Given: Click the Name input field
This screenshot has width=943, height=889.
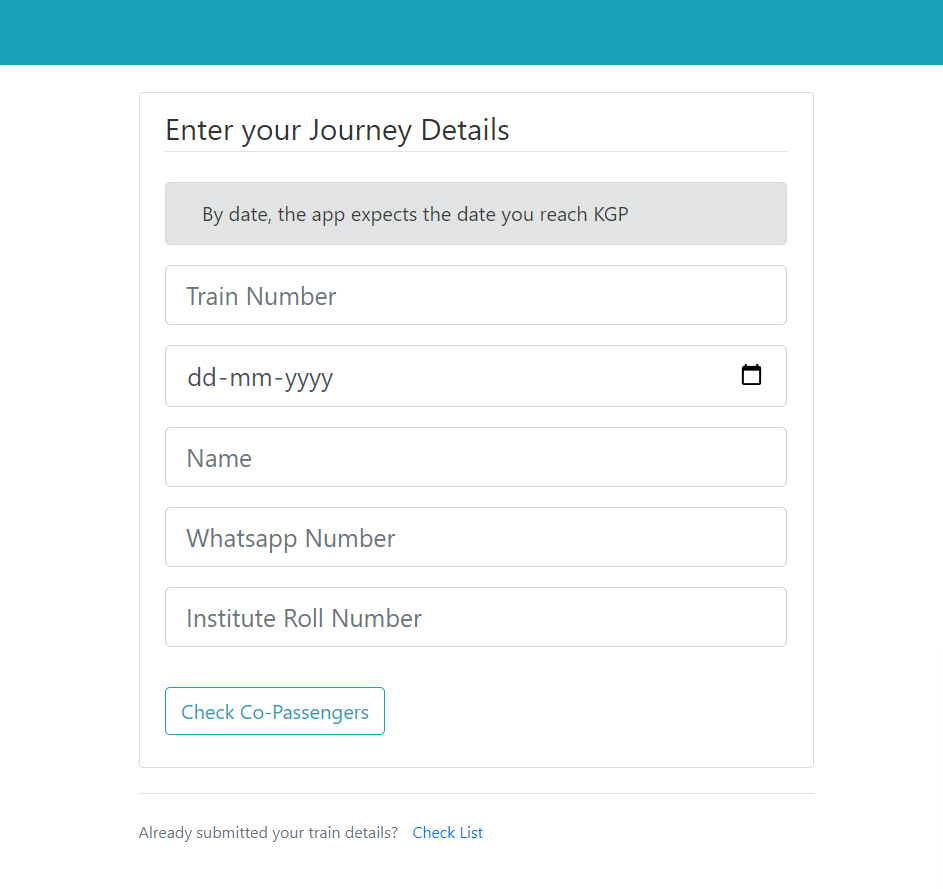Looking at the screenshot, I should [x=476, y=457].
